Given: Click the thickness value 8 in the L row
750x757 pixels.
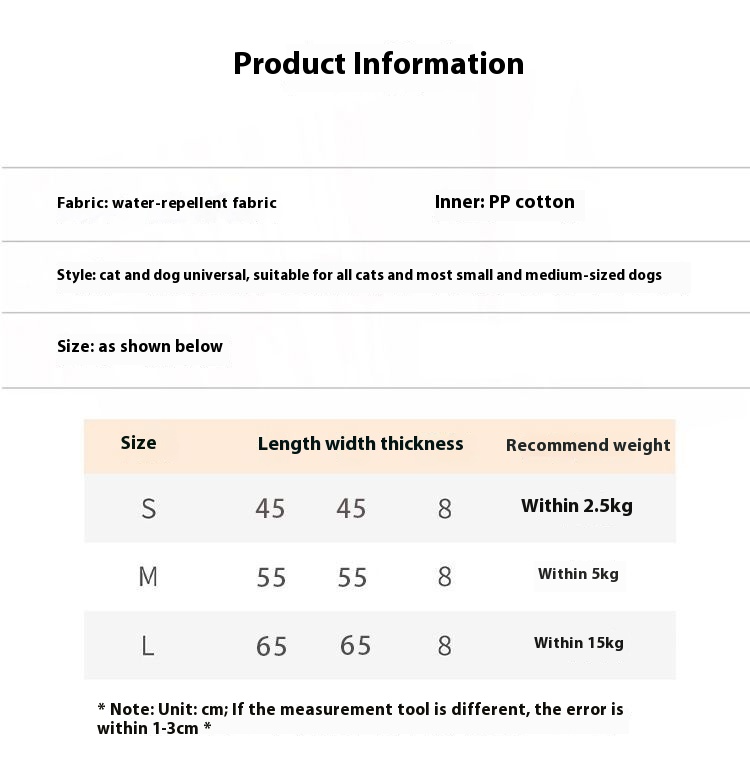Looking at the screenshot, I should click(445, 646).
